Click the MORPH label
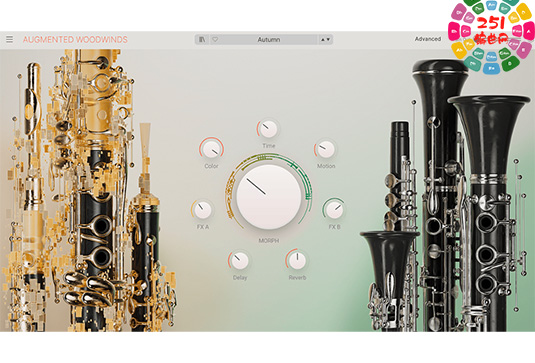The height and width of the screenshot is (363, 535). coord(269,241)
